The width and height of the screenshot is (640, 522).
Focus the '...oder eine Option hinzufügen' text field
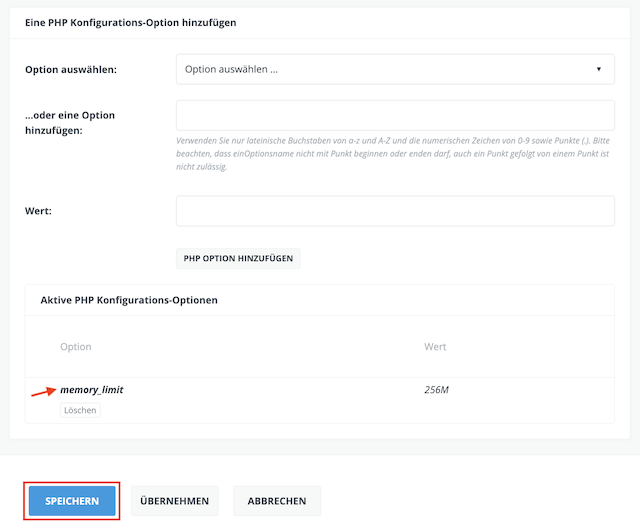[395, 116]
